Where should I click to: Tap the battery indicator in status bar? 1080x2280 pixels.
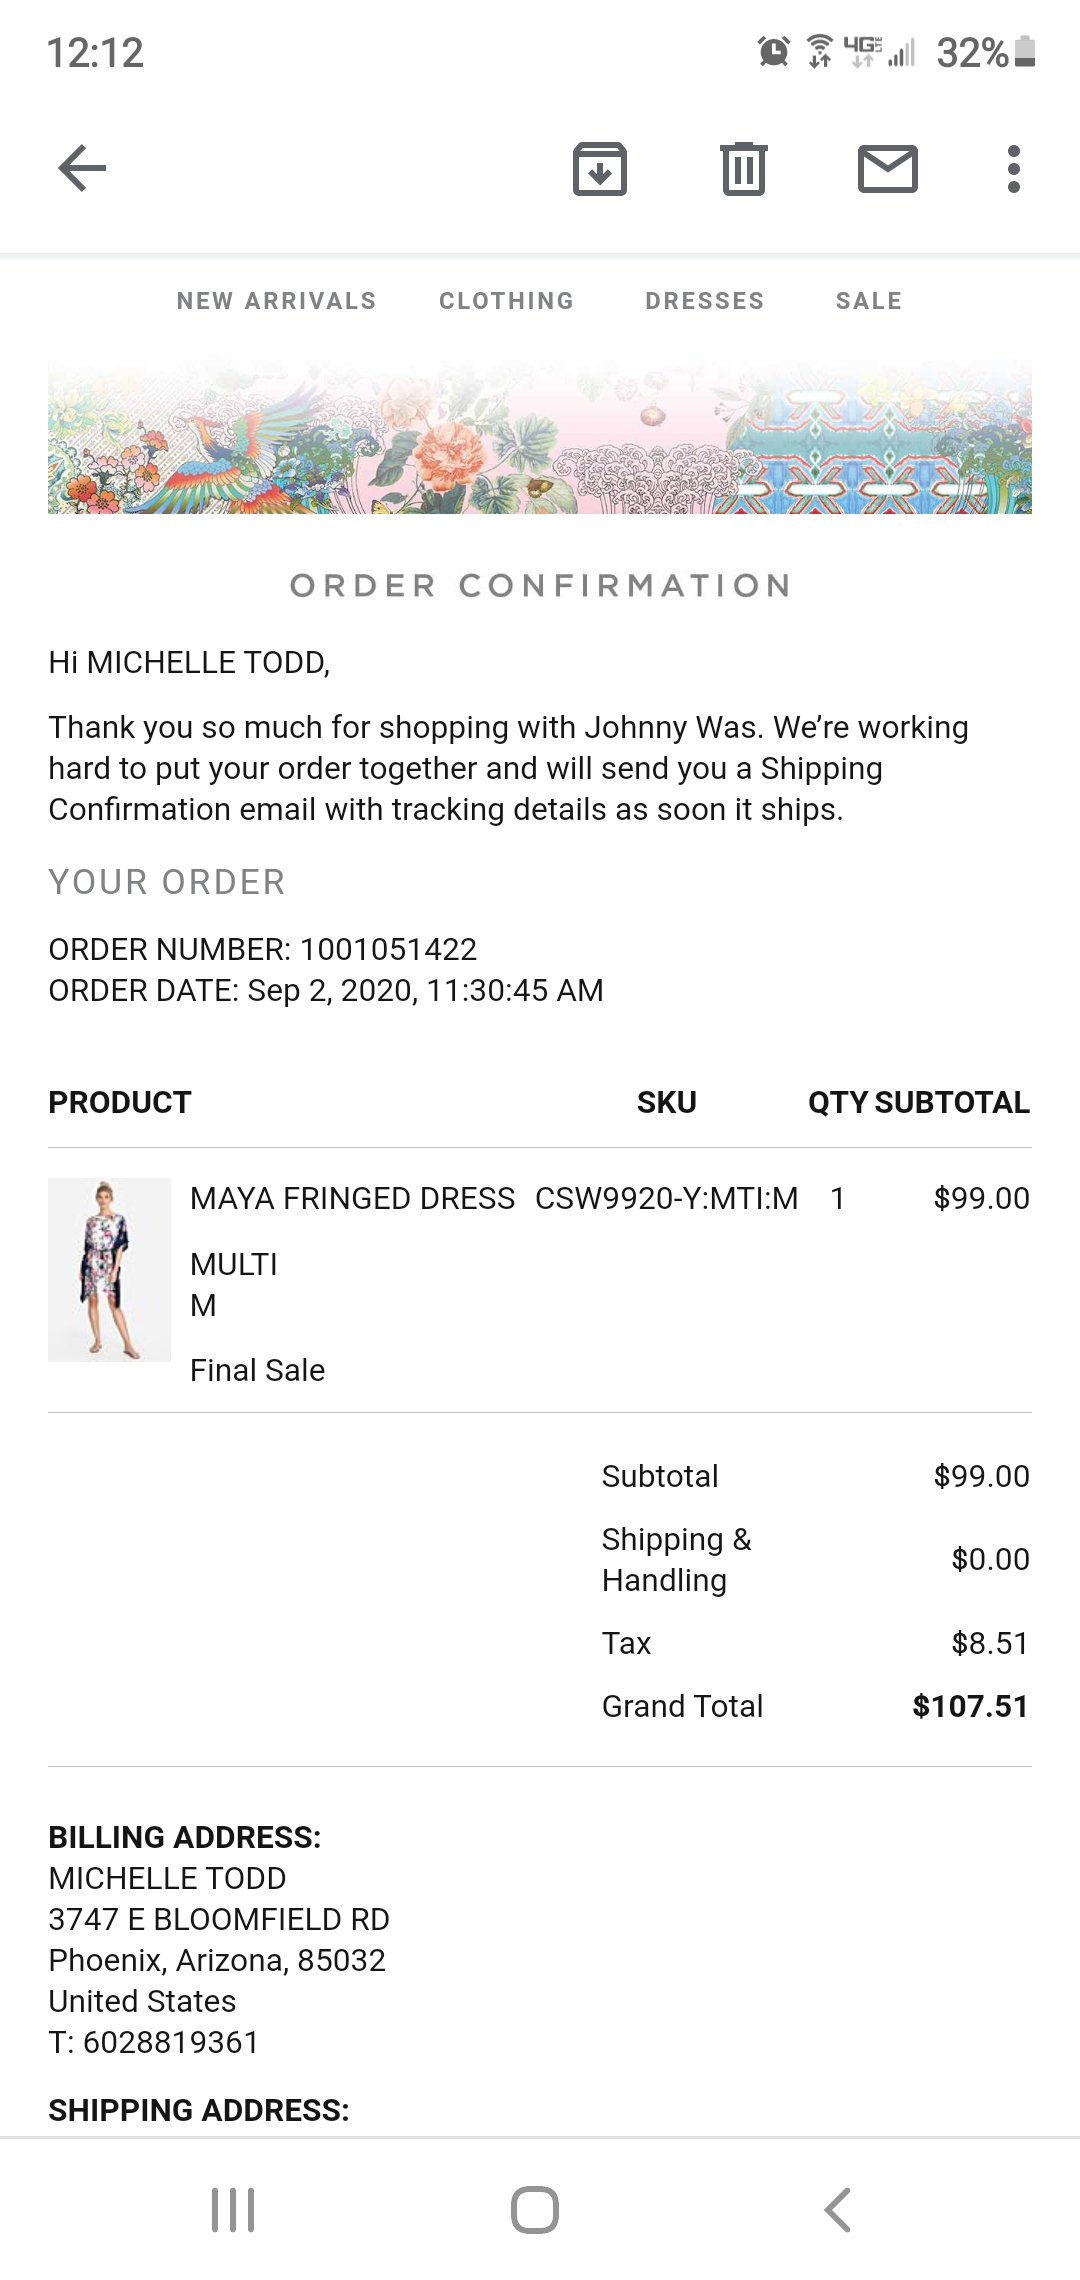tap(1024, 51)
